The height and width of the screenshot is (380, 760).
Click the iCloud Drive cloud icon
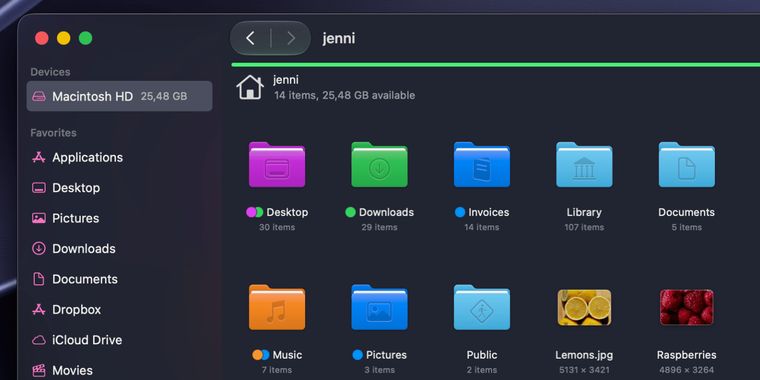(x=39, y=340)
